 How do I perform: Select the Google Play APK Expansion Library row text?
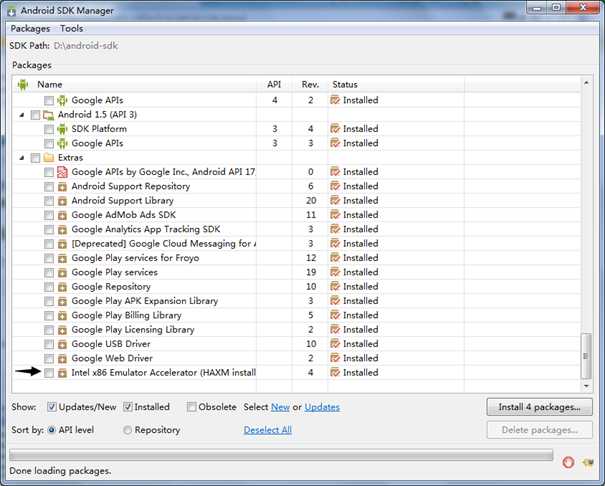145,301
